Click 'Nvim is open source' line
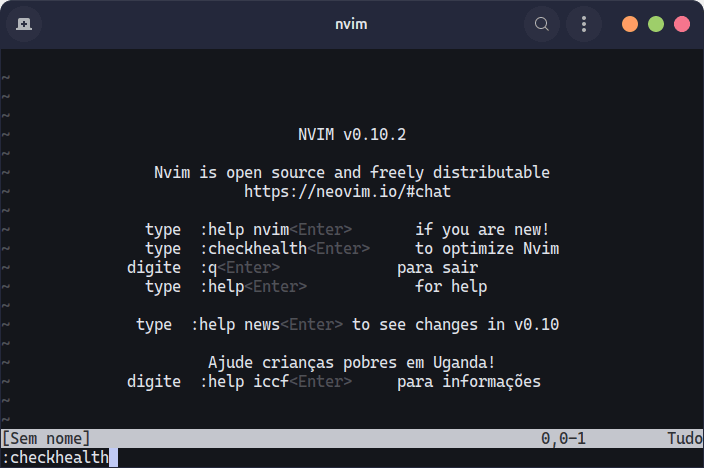Image resolution: width=704 pixels, height=468 pixels. point(352,172)
